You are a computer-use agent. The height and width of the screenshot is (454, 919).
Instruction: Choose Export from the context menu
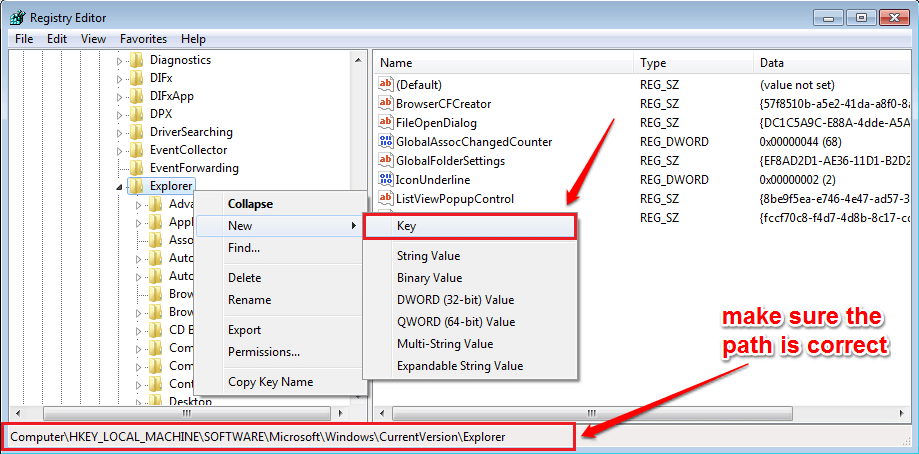click(x=279, y=330)
